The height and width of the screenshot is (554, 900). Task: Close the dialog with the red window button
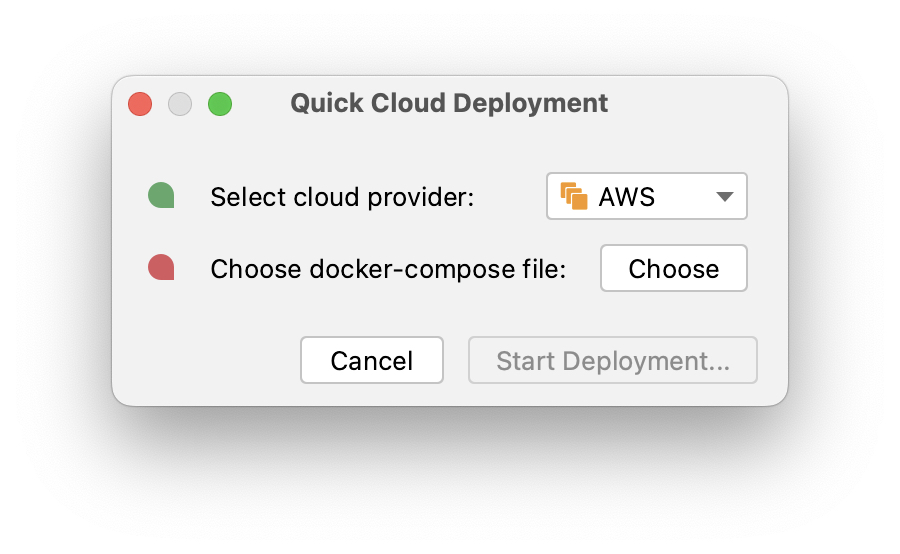(x=140, y=104)
